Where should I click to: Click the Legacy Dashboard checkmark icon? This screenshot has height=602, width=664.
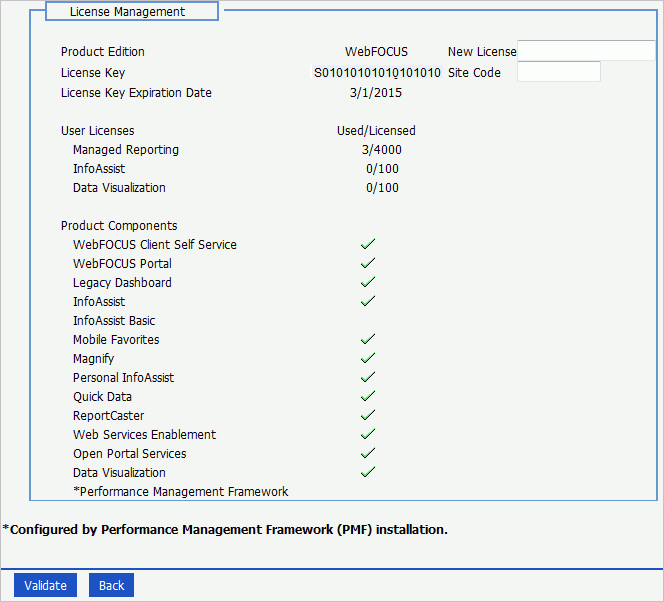point(368,282)
